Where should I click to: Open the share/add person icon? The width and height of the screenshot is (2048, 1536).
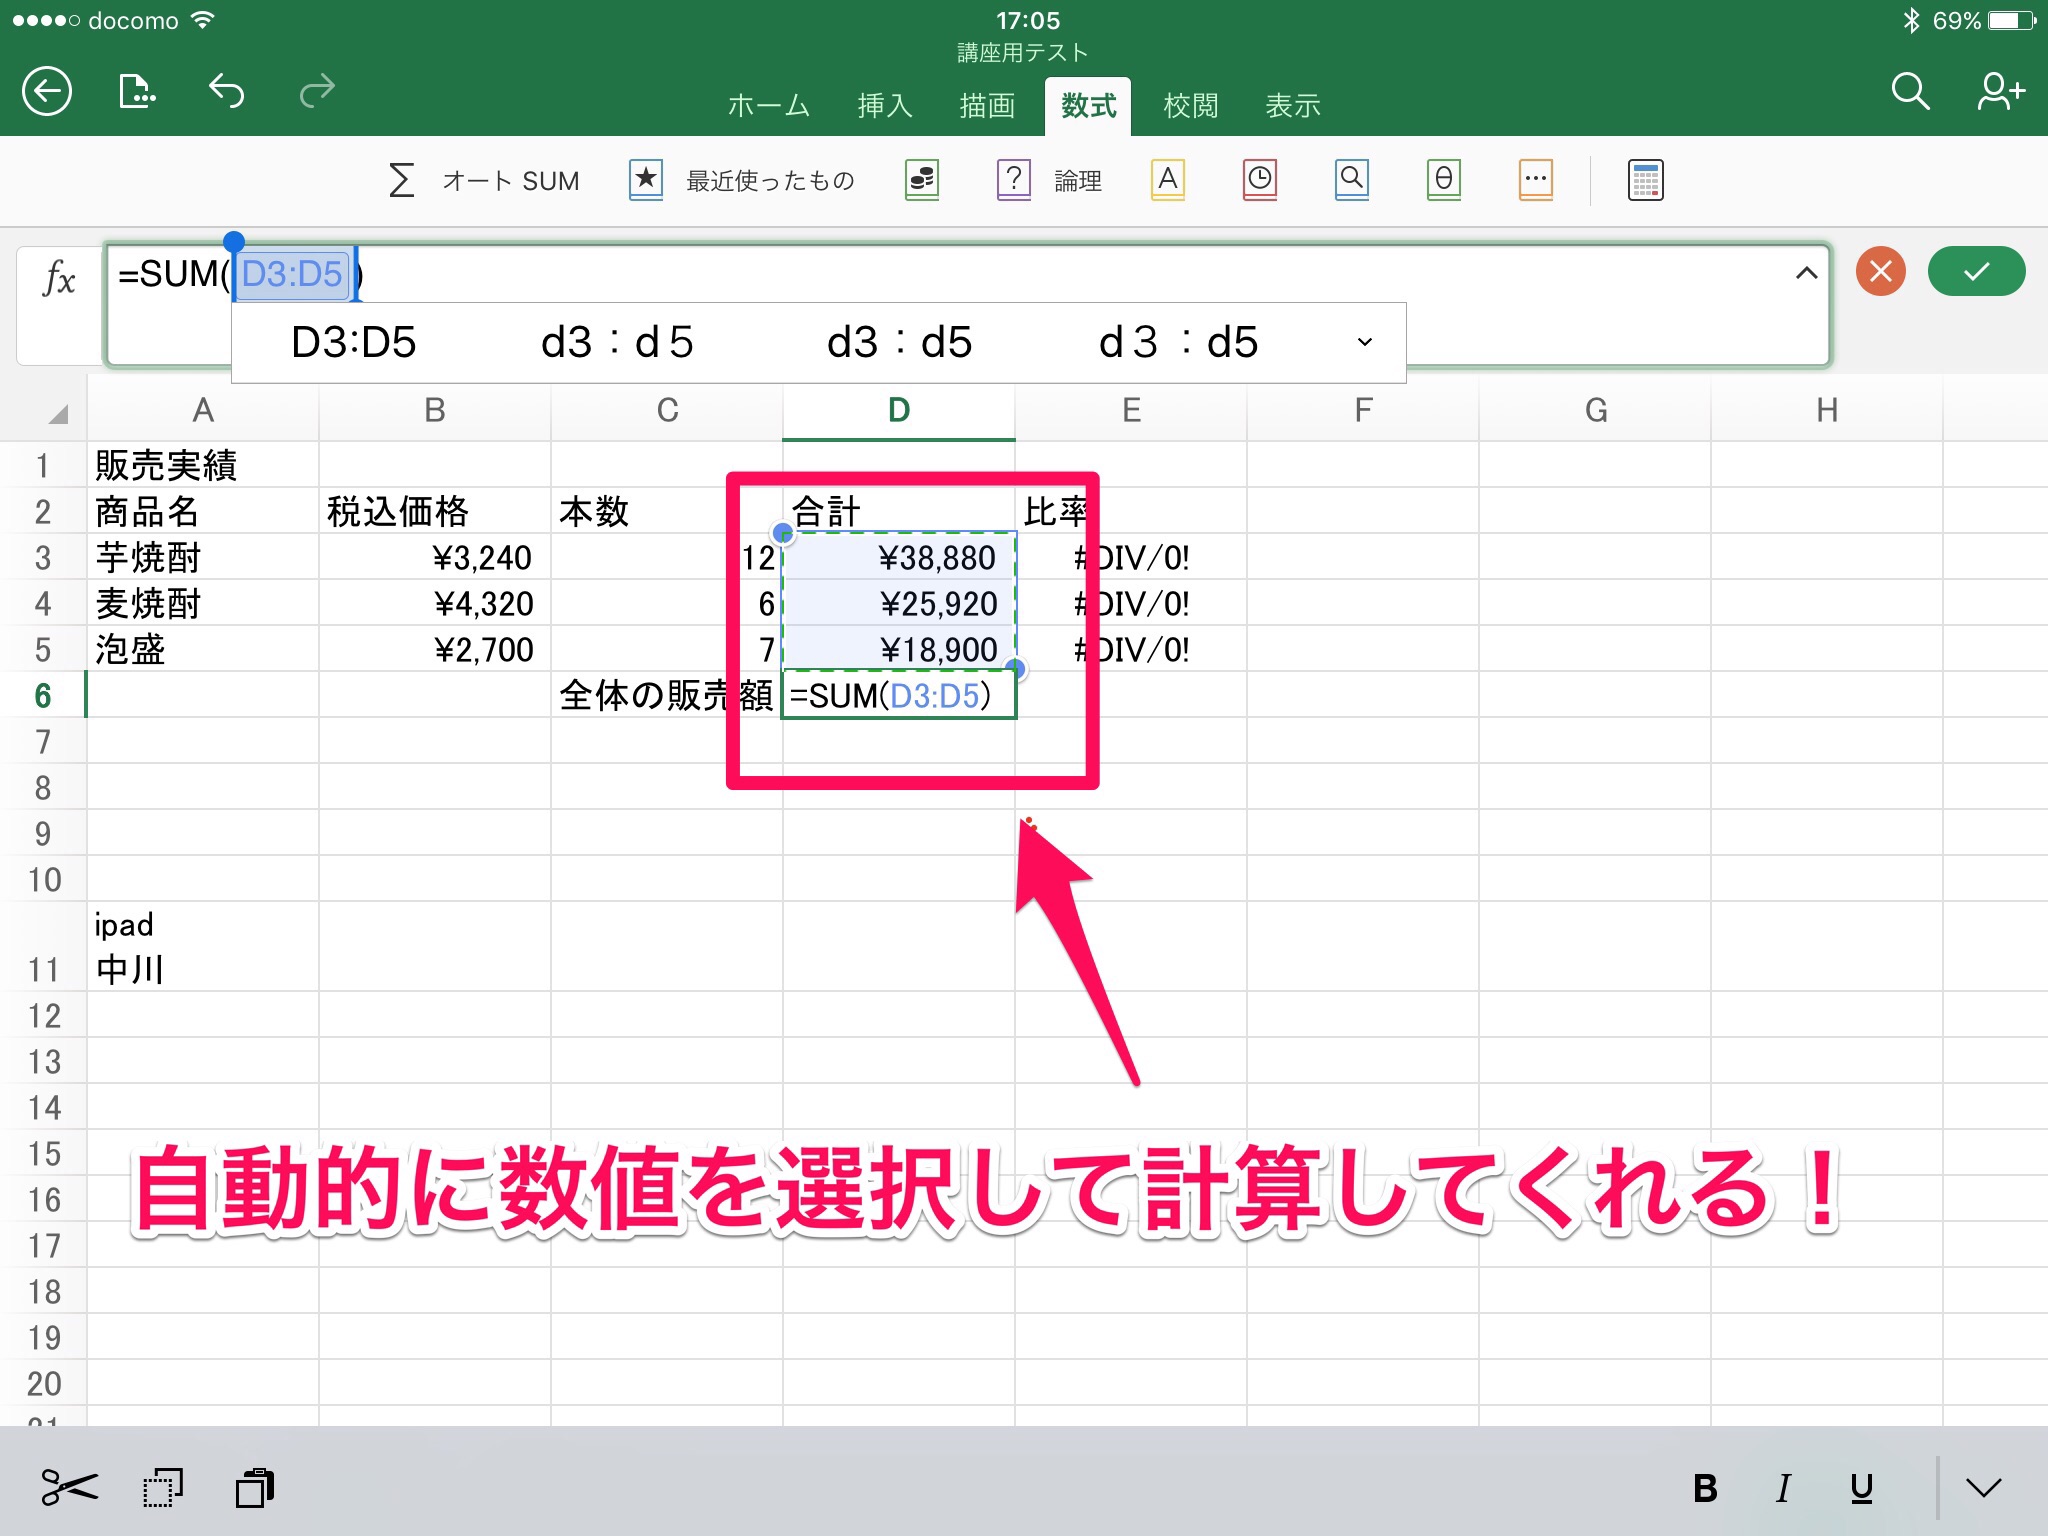pyautogui.click(x=2000, y=92)
